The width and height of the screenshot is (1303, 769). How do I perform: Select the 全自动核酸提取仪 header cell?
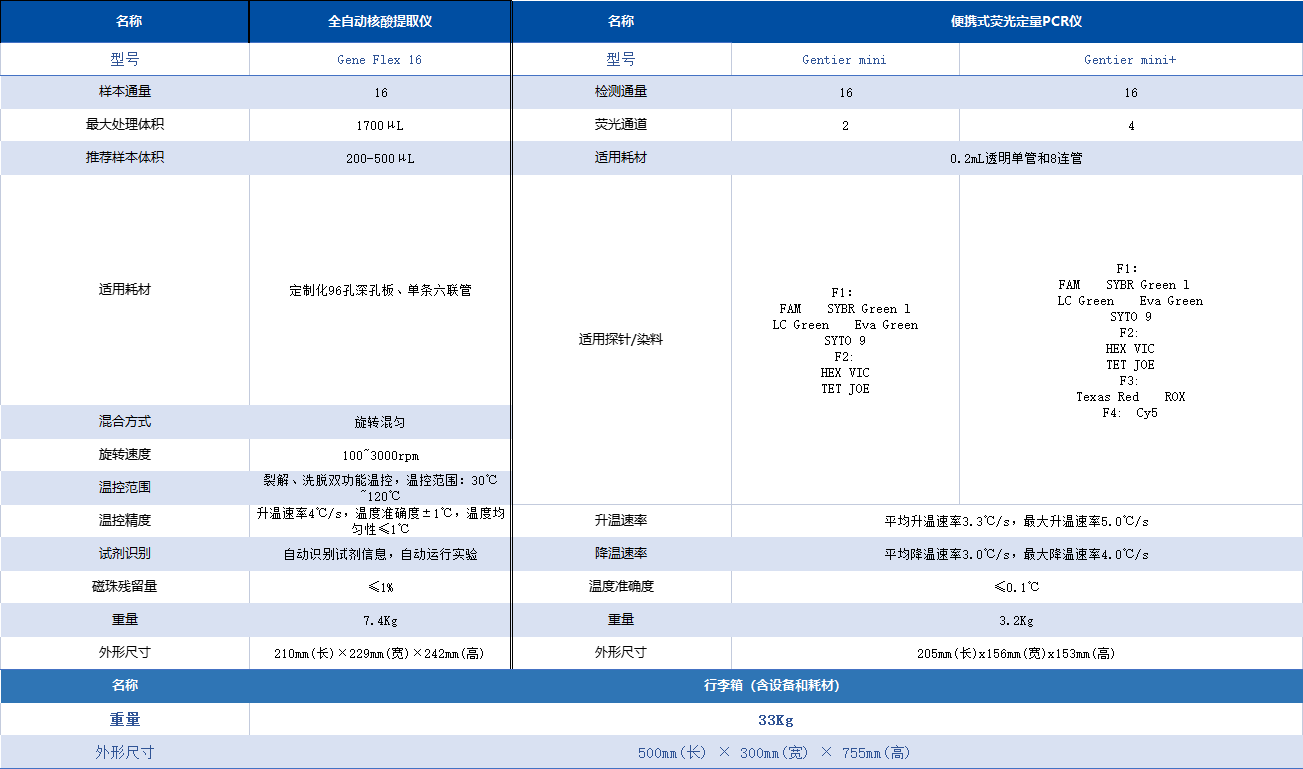tap(379, 21)
